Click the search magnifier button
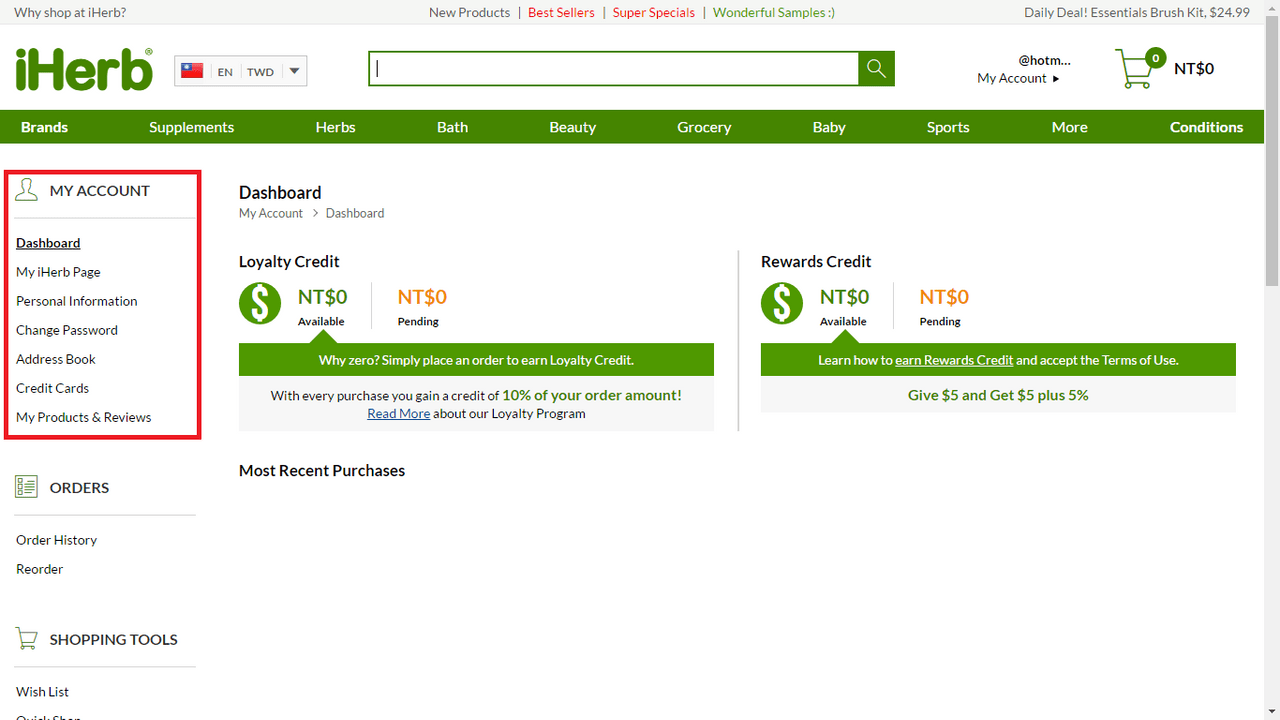1280x720 pixels. (x=876, y=68)
